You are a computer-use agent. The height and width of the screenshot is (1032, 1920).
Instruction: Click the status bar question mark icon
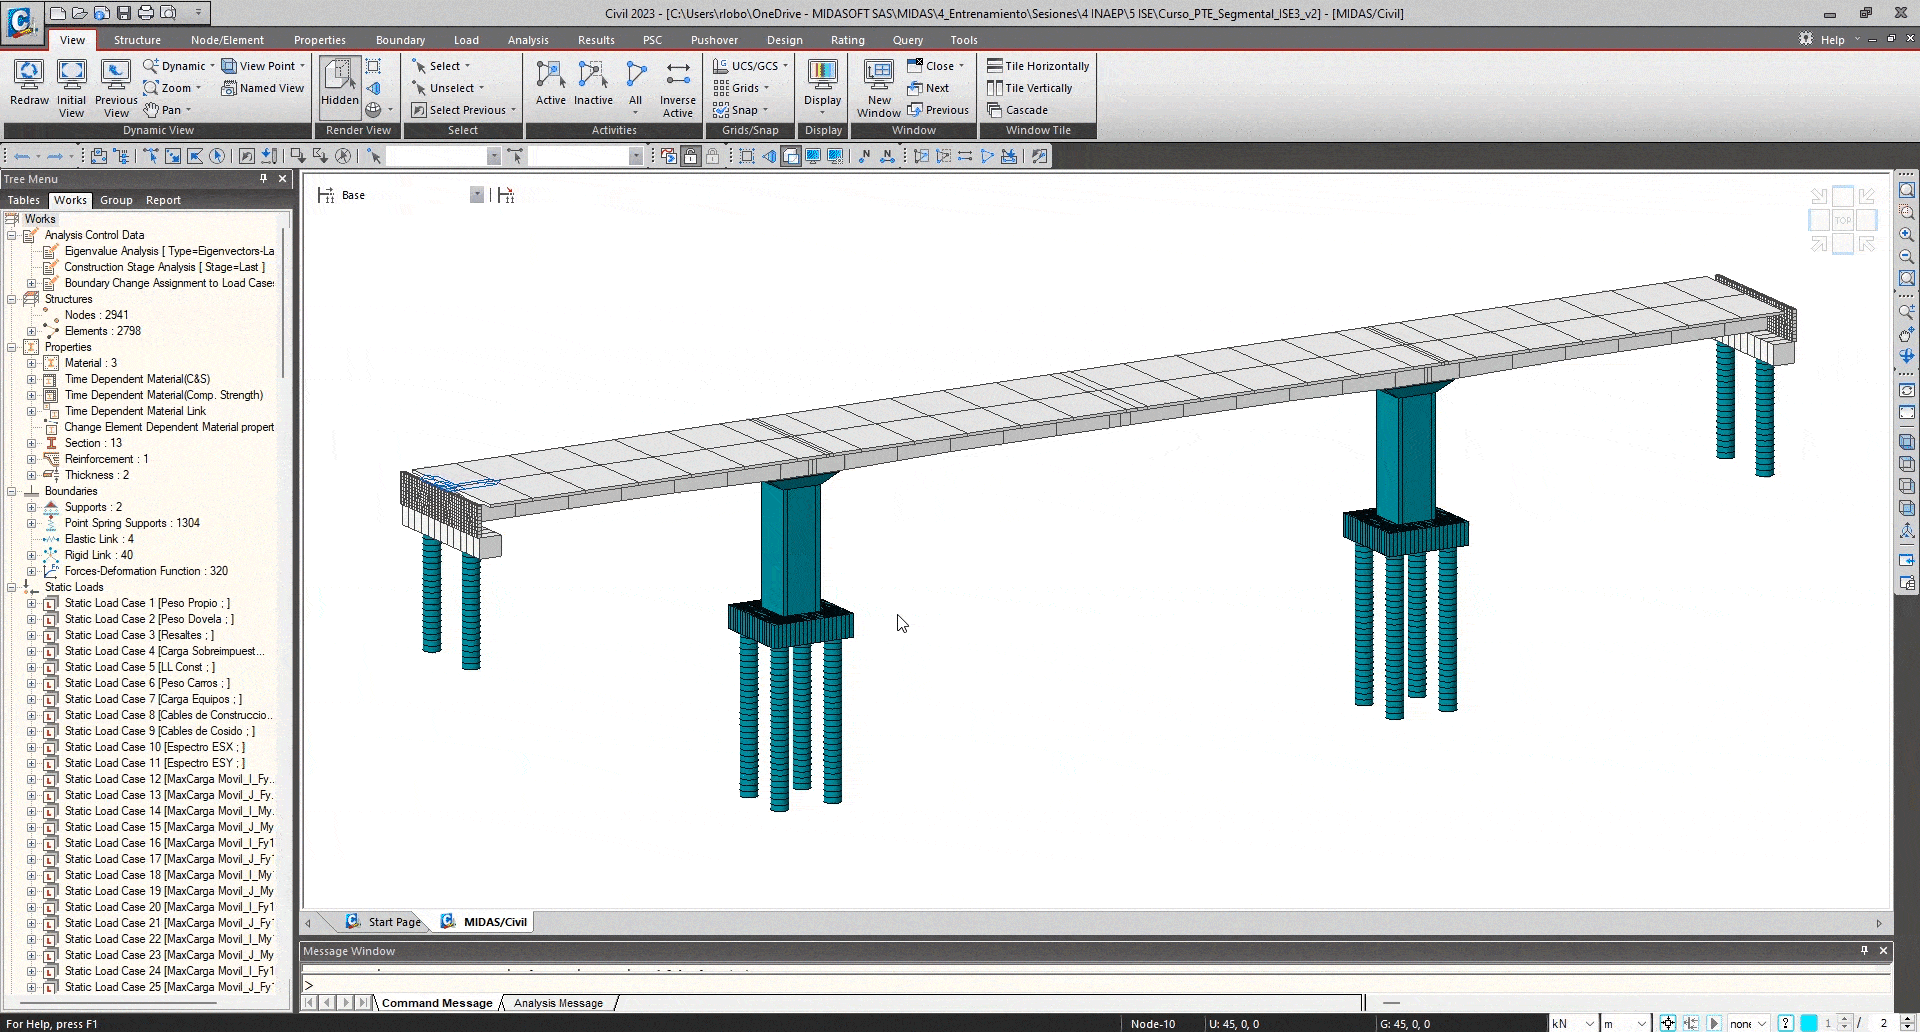(x=1786, y=1023)
